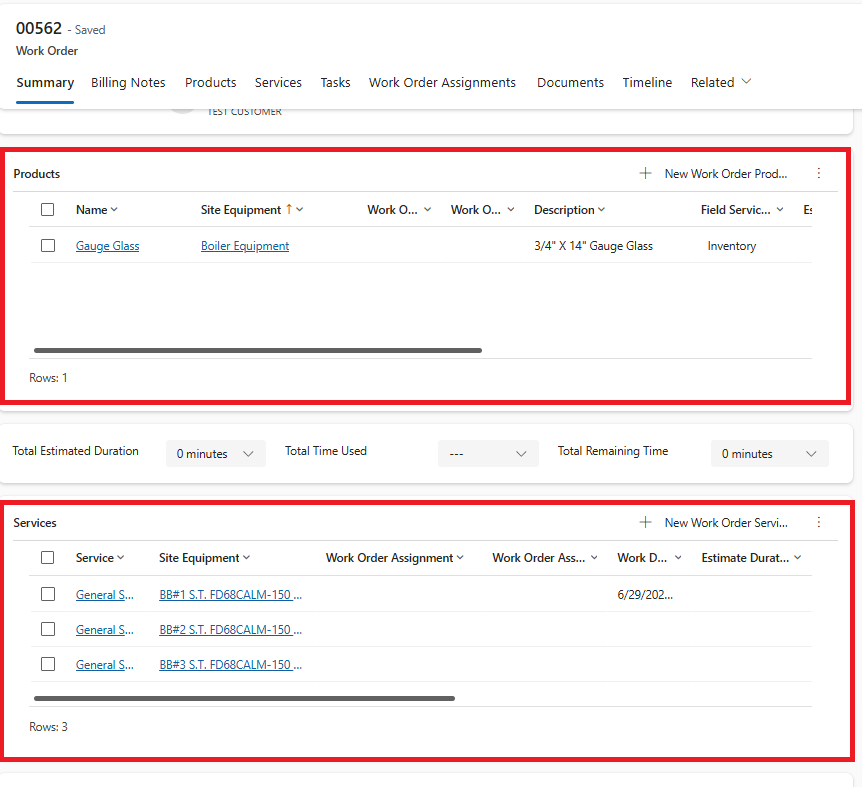Open Total Estimated Duration 0 minutes dropdown

pos(216,453)
